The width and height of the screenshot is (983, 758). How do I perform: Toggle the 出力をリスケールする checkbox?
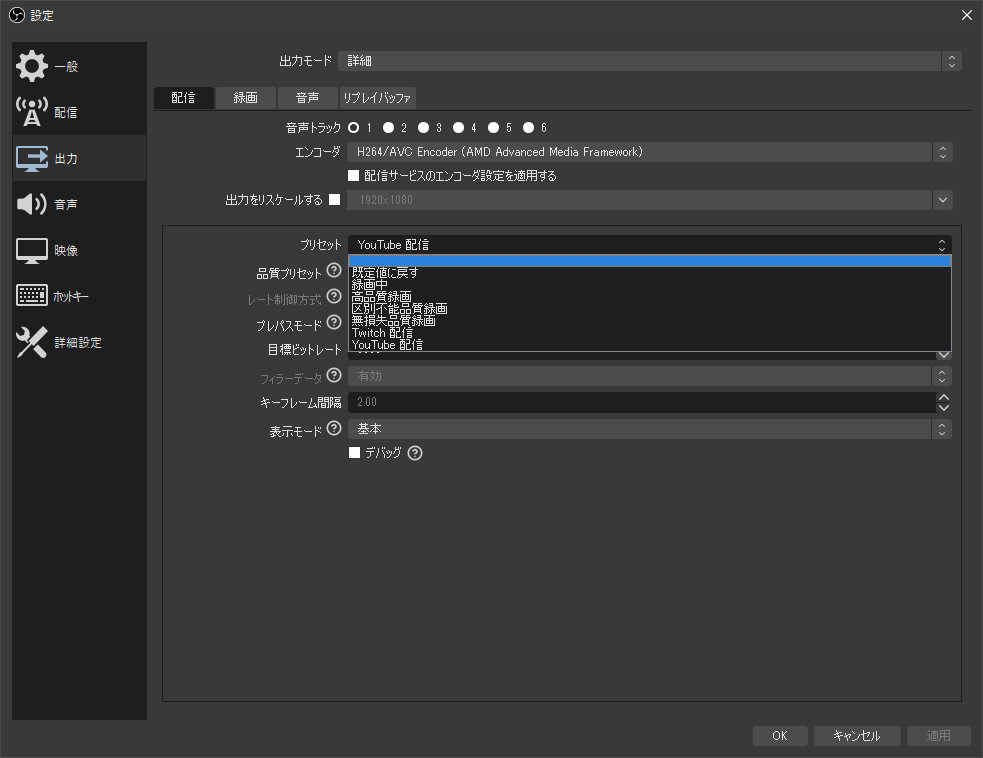(336, 199)
